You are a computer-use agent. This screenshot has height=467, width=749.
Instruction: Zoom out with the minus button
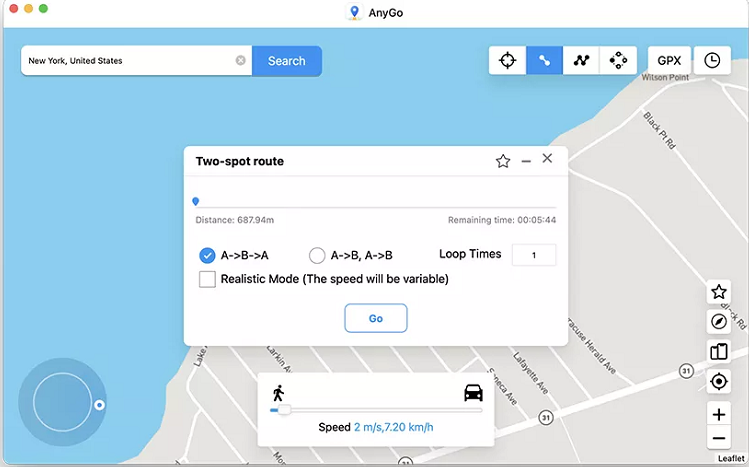[x=719, y=438]
